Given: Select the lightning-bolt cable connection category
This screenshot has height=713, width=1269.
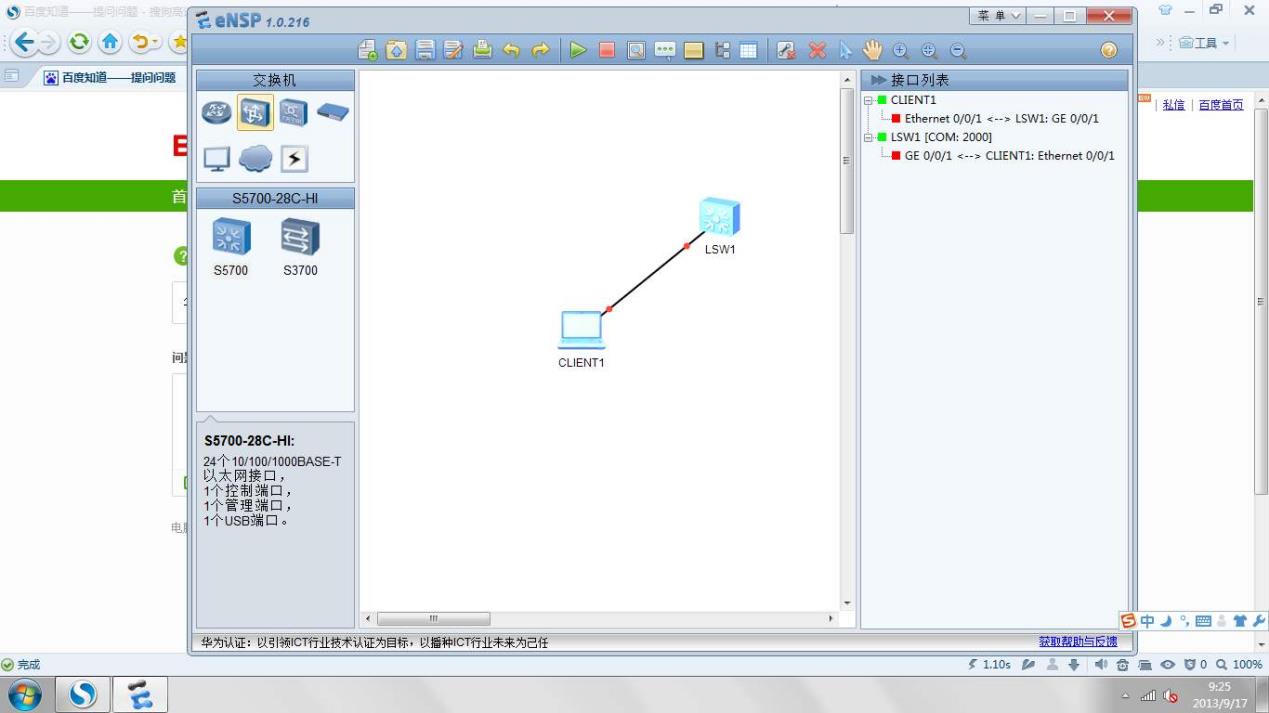Looking at the screenshot, I should pos(294,159).
